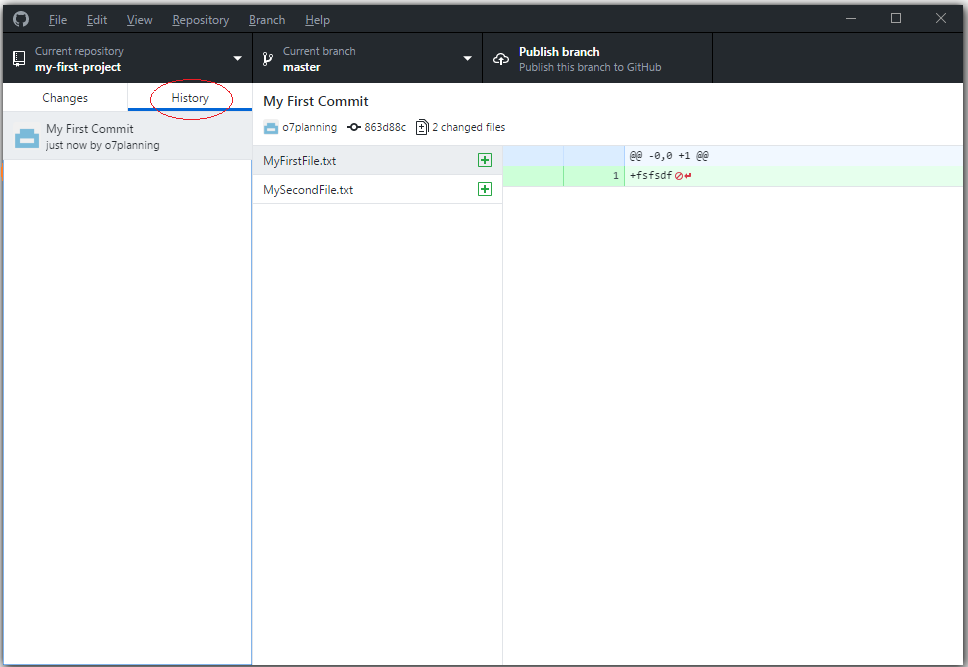
Task: Switch to the History tab
Action: [190, 98]
